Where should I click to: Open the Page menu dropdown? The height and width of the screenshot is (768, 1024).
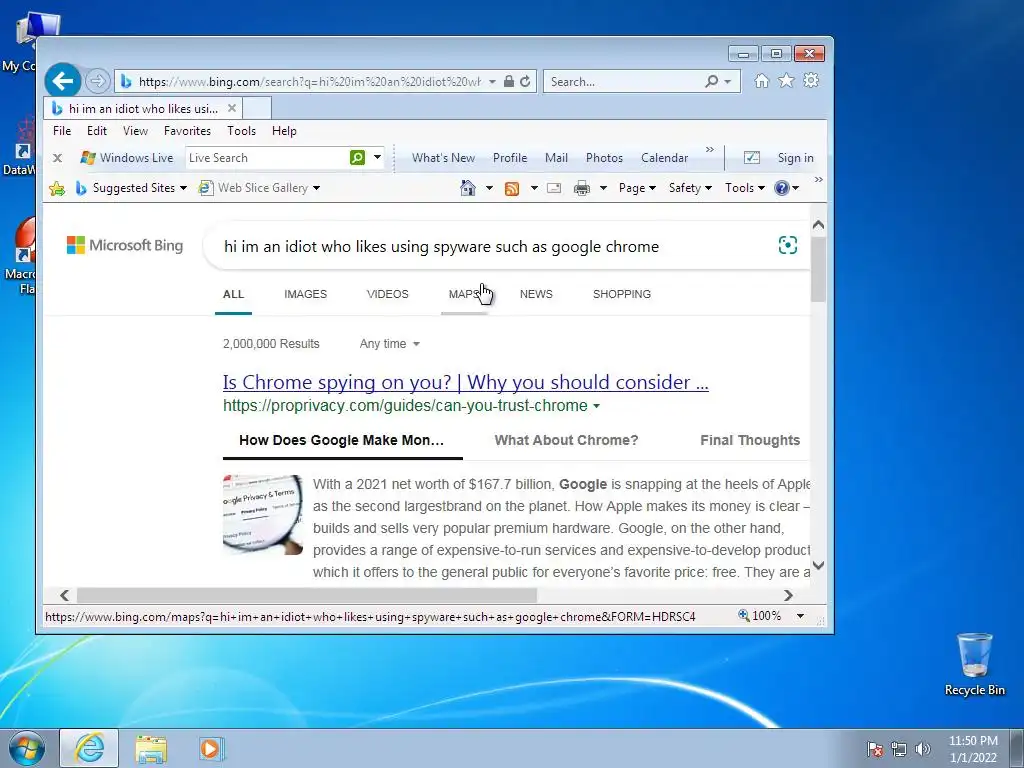tap(637, 188)
